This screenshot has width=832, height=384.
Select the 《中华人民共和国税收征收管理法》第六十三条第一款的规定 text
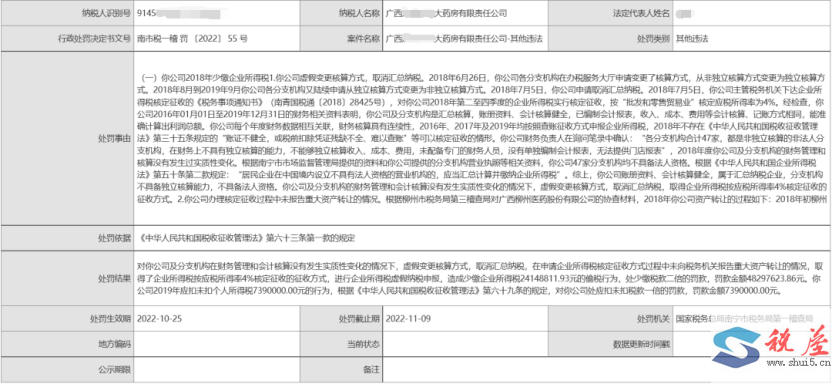245,238
